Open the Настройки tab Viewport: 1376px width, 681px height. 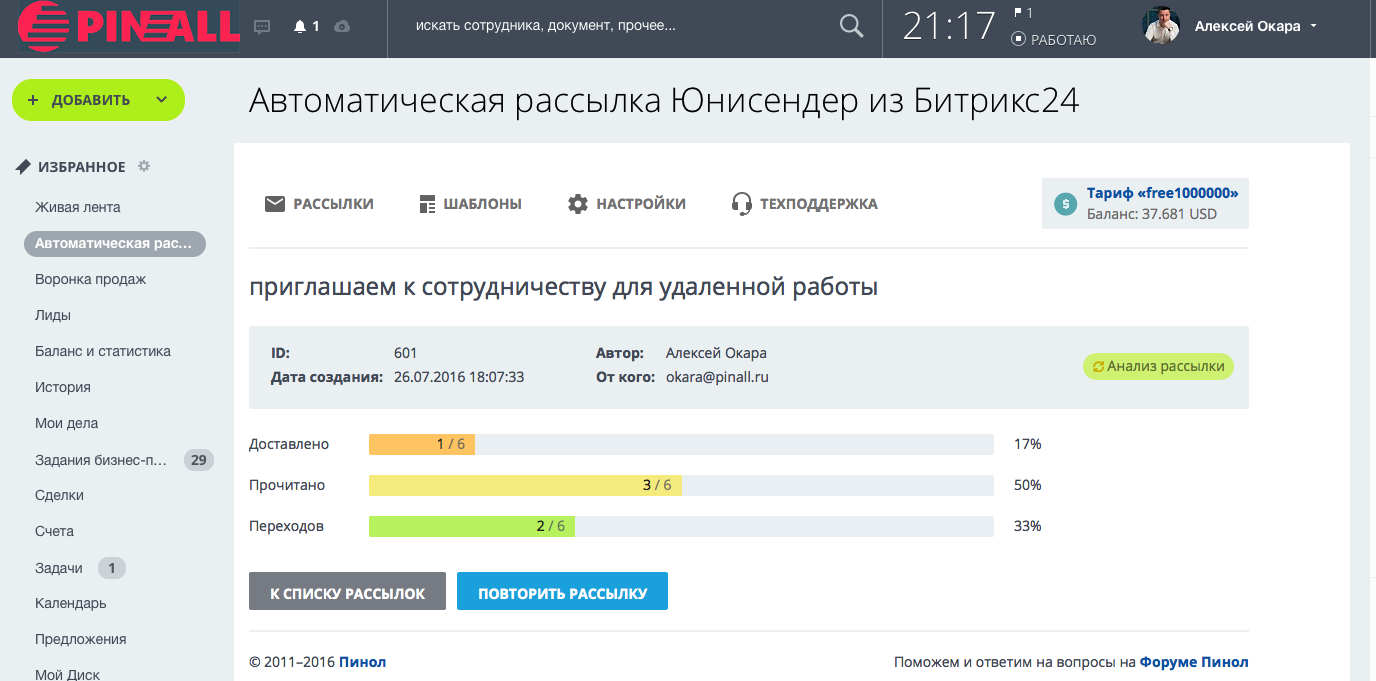pos(627,204)
